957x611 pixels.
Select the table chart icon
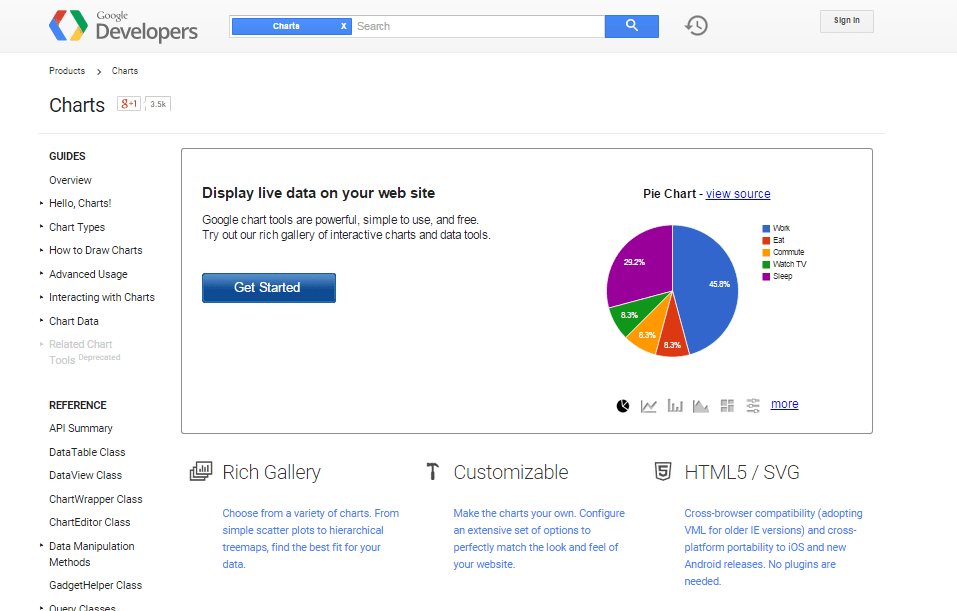(727, 405)
